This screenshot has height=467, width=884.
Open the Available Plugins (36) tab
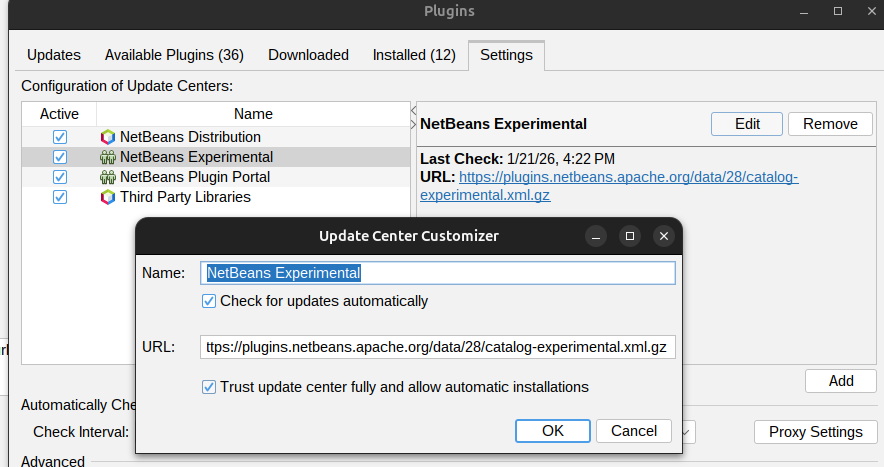pos(174,55)
